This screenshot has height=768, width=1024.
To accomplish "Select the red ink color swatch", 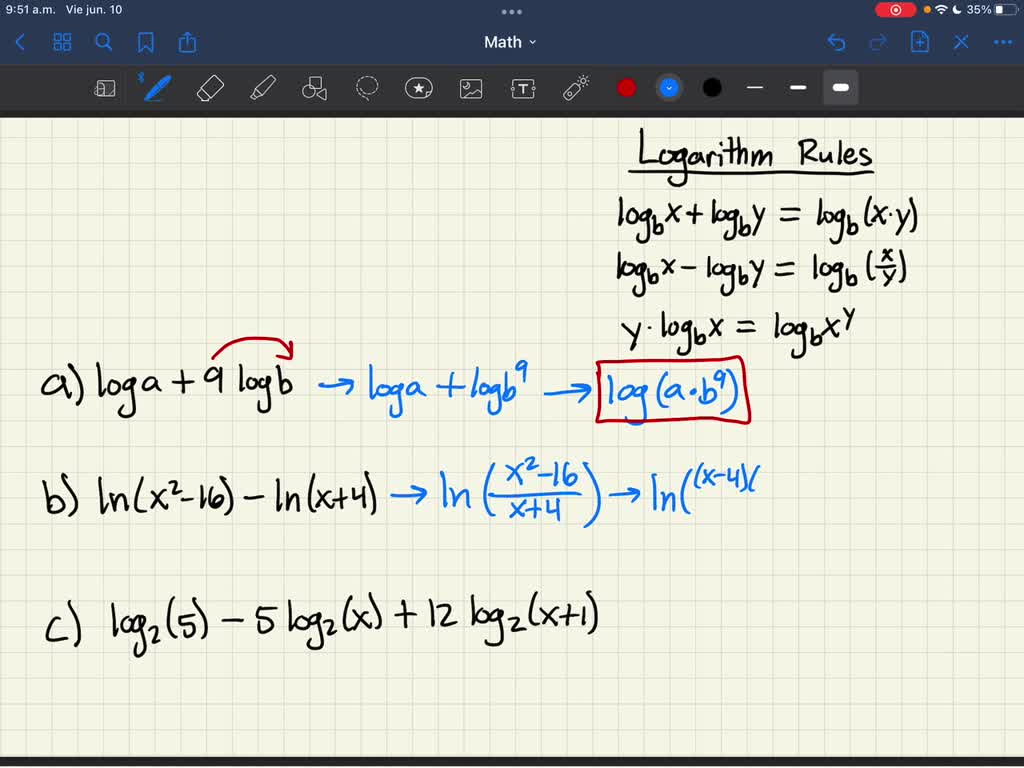I will [x=626, y=88].
